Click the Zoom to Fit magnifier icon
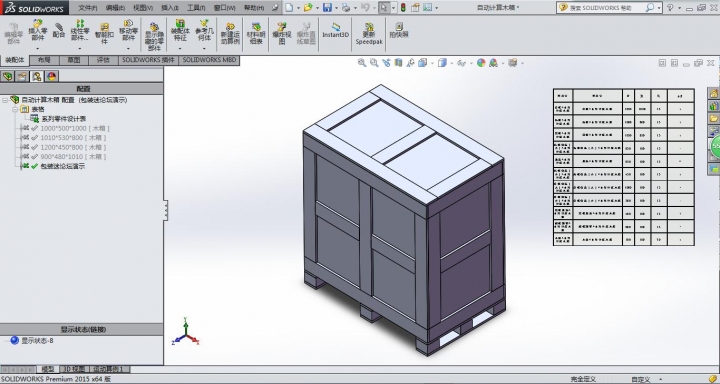This screenshot has height=384, width=720. tap(362, 63)
